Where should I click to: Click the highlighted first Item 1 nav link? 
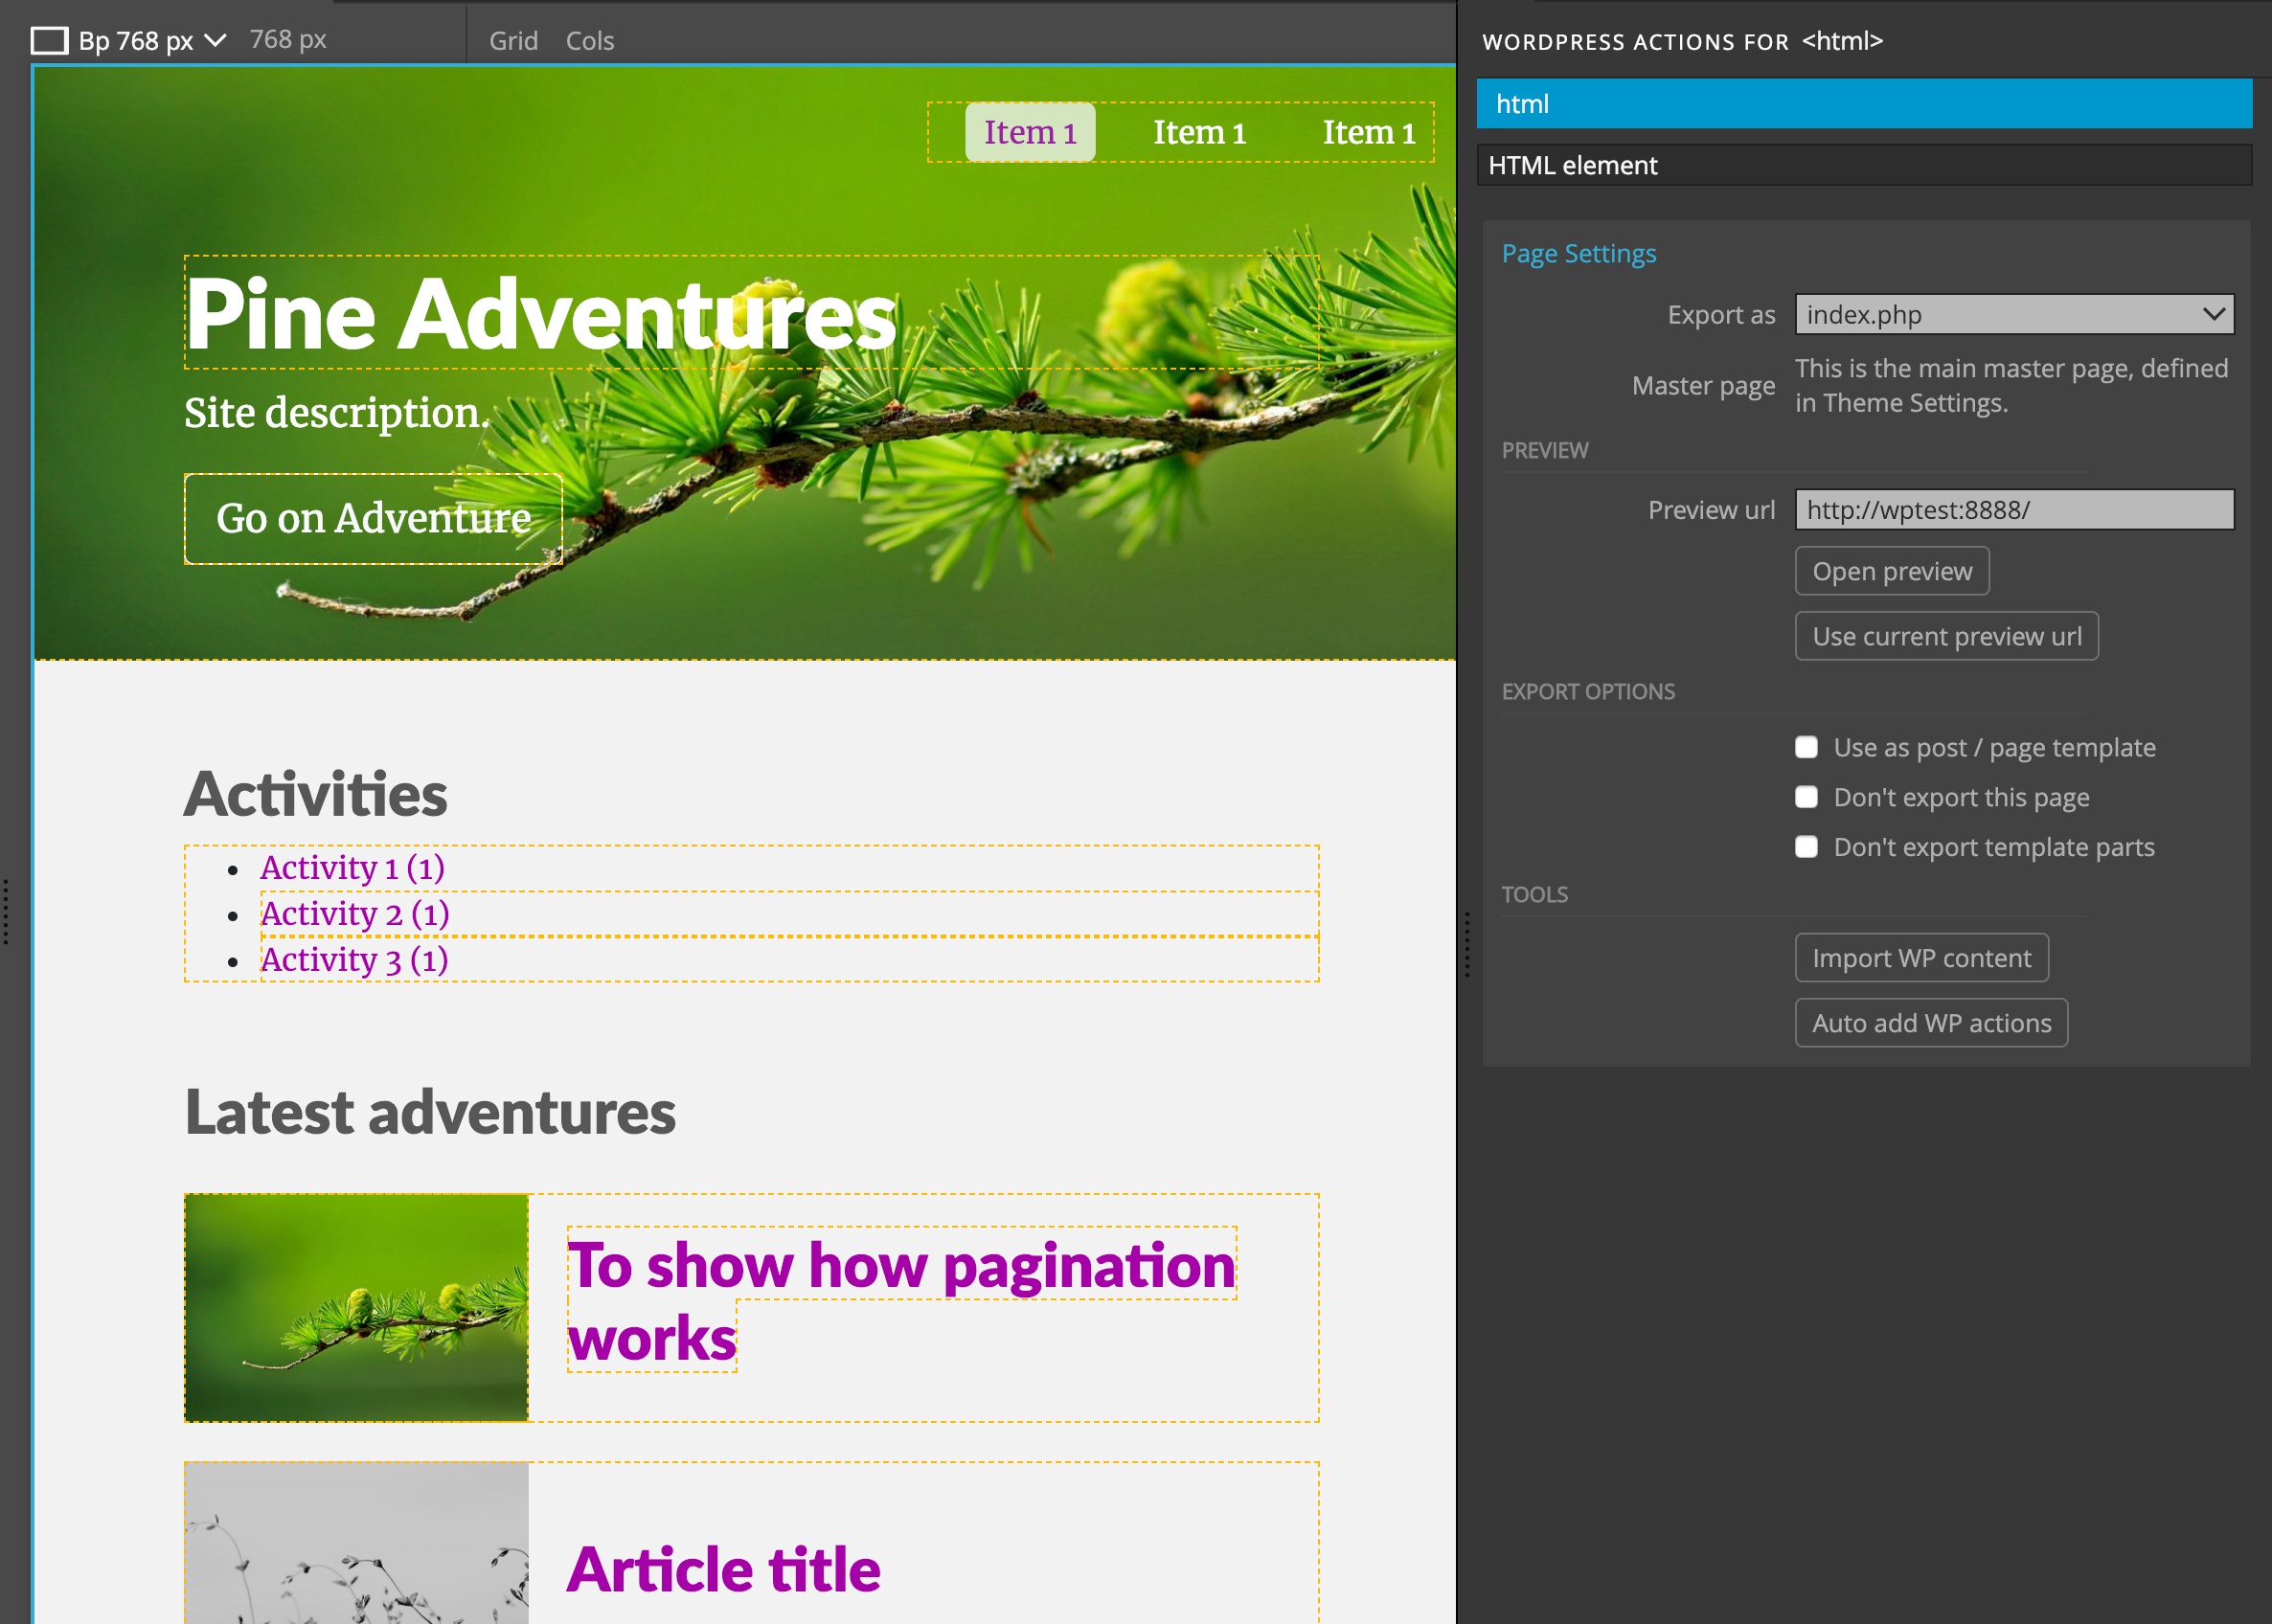click(1030, 132)
